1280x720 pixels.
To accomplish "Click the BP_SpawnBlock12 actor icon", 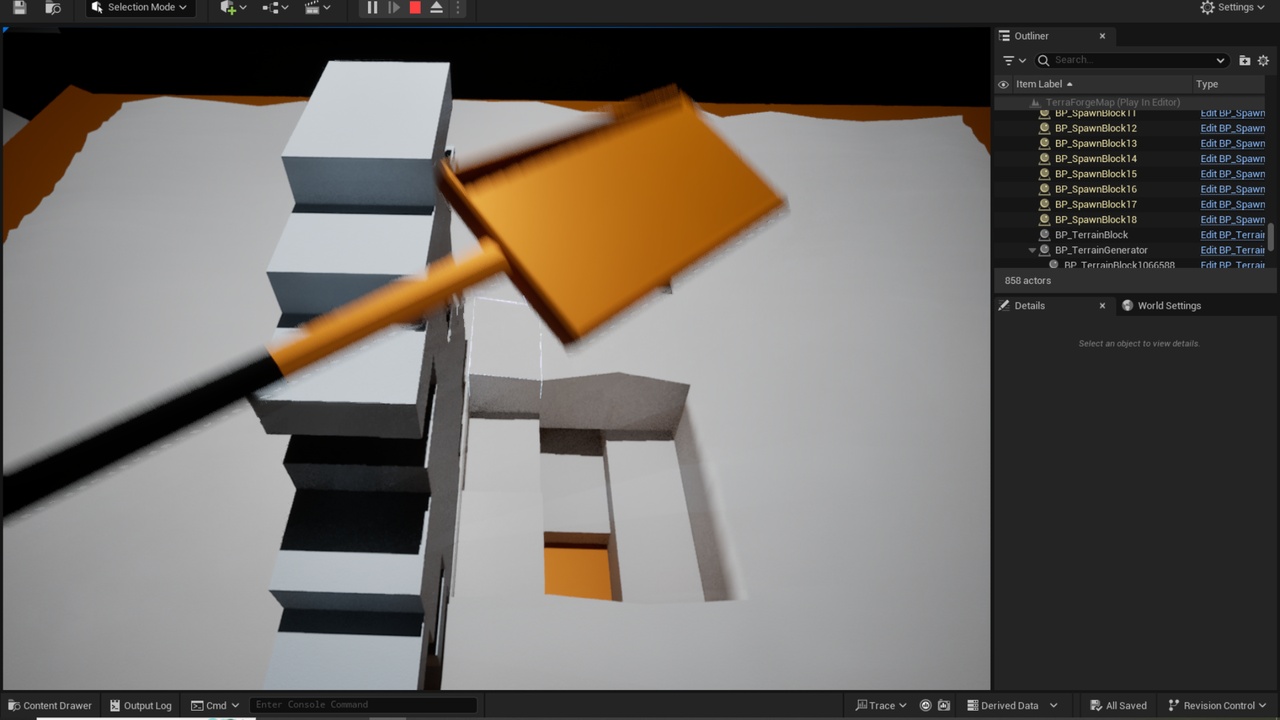I will [x=1045, y=128].
